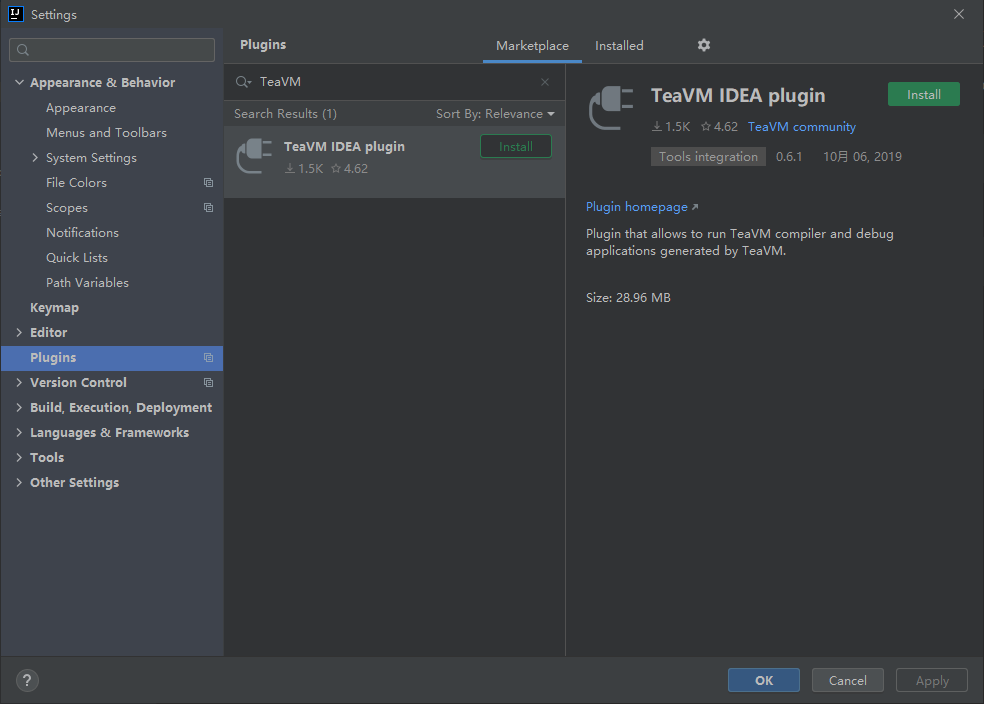Click the project-level icon next to File Colors
Screen dimensions: 984x704
(208, 183)
